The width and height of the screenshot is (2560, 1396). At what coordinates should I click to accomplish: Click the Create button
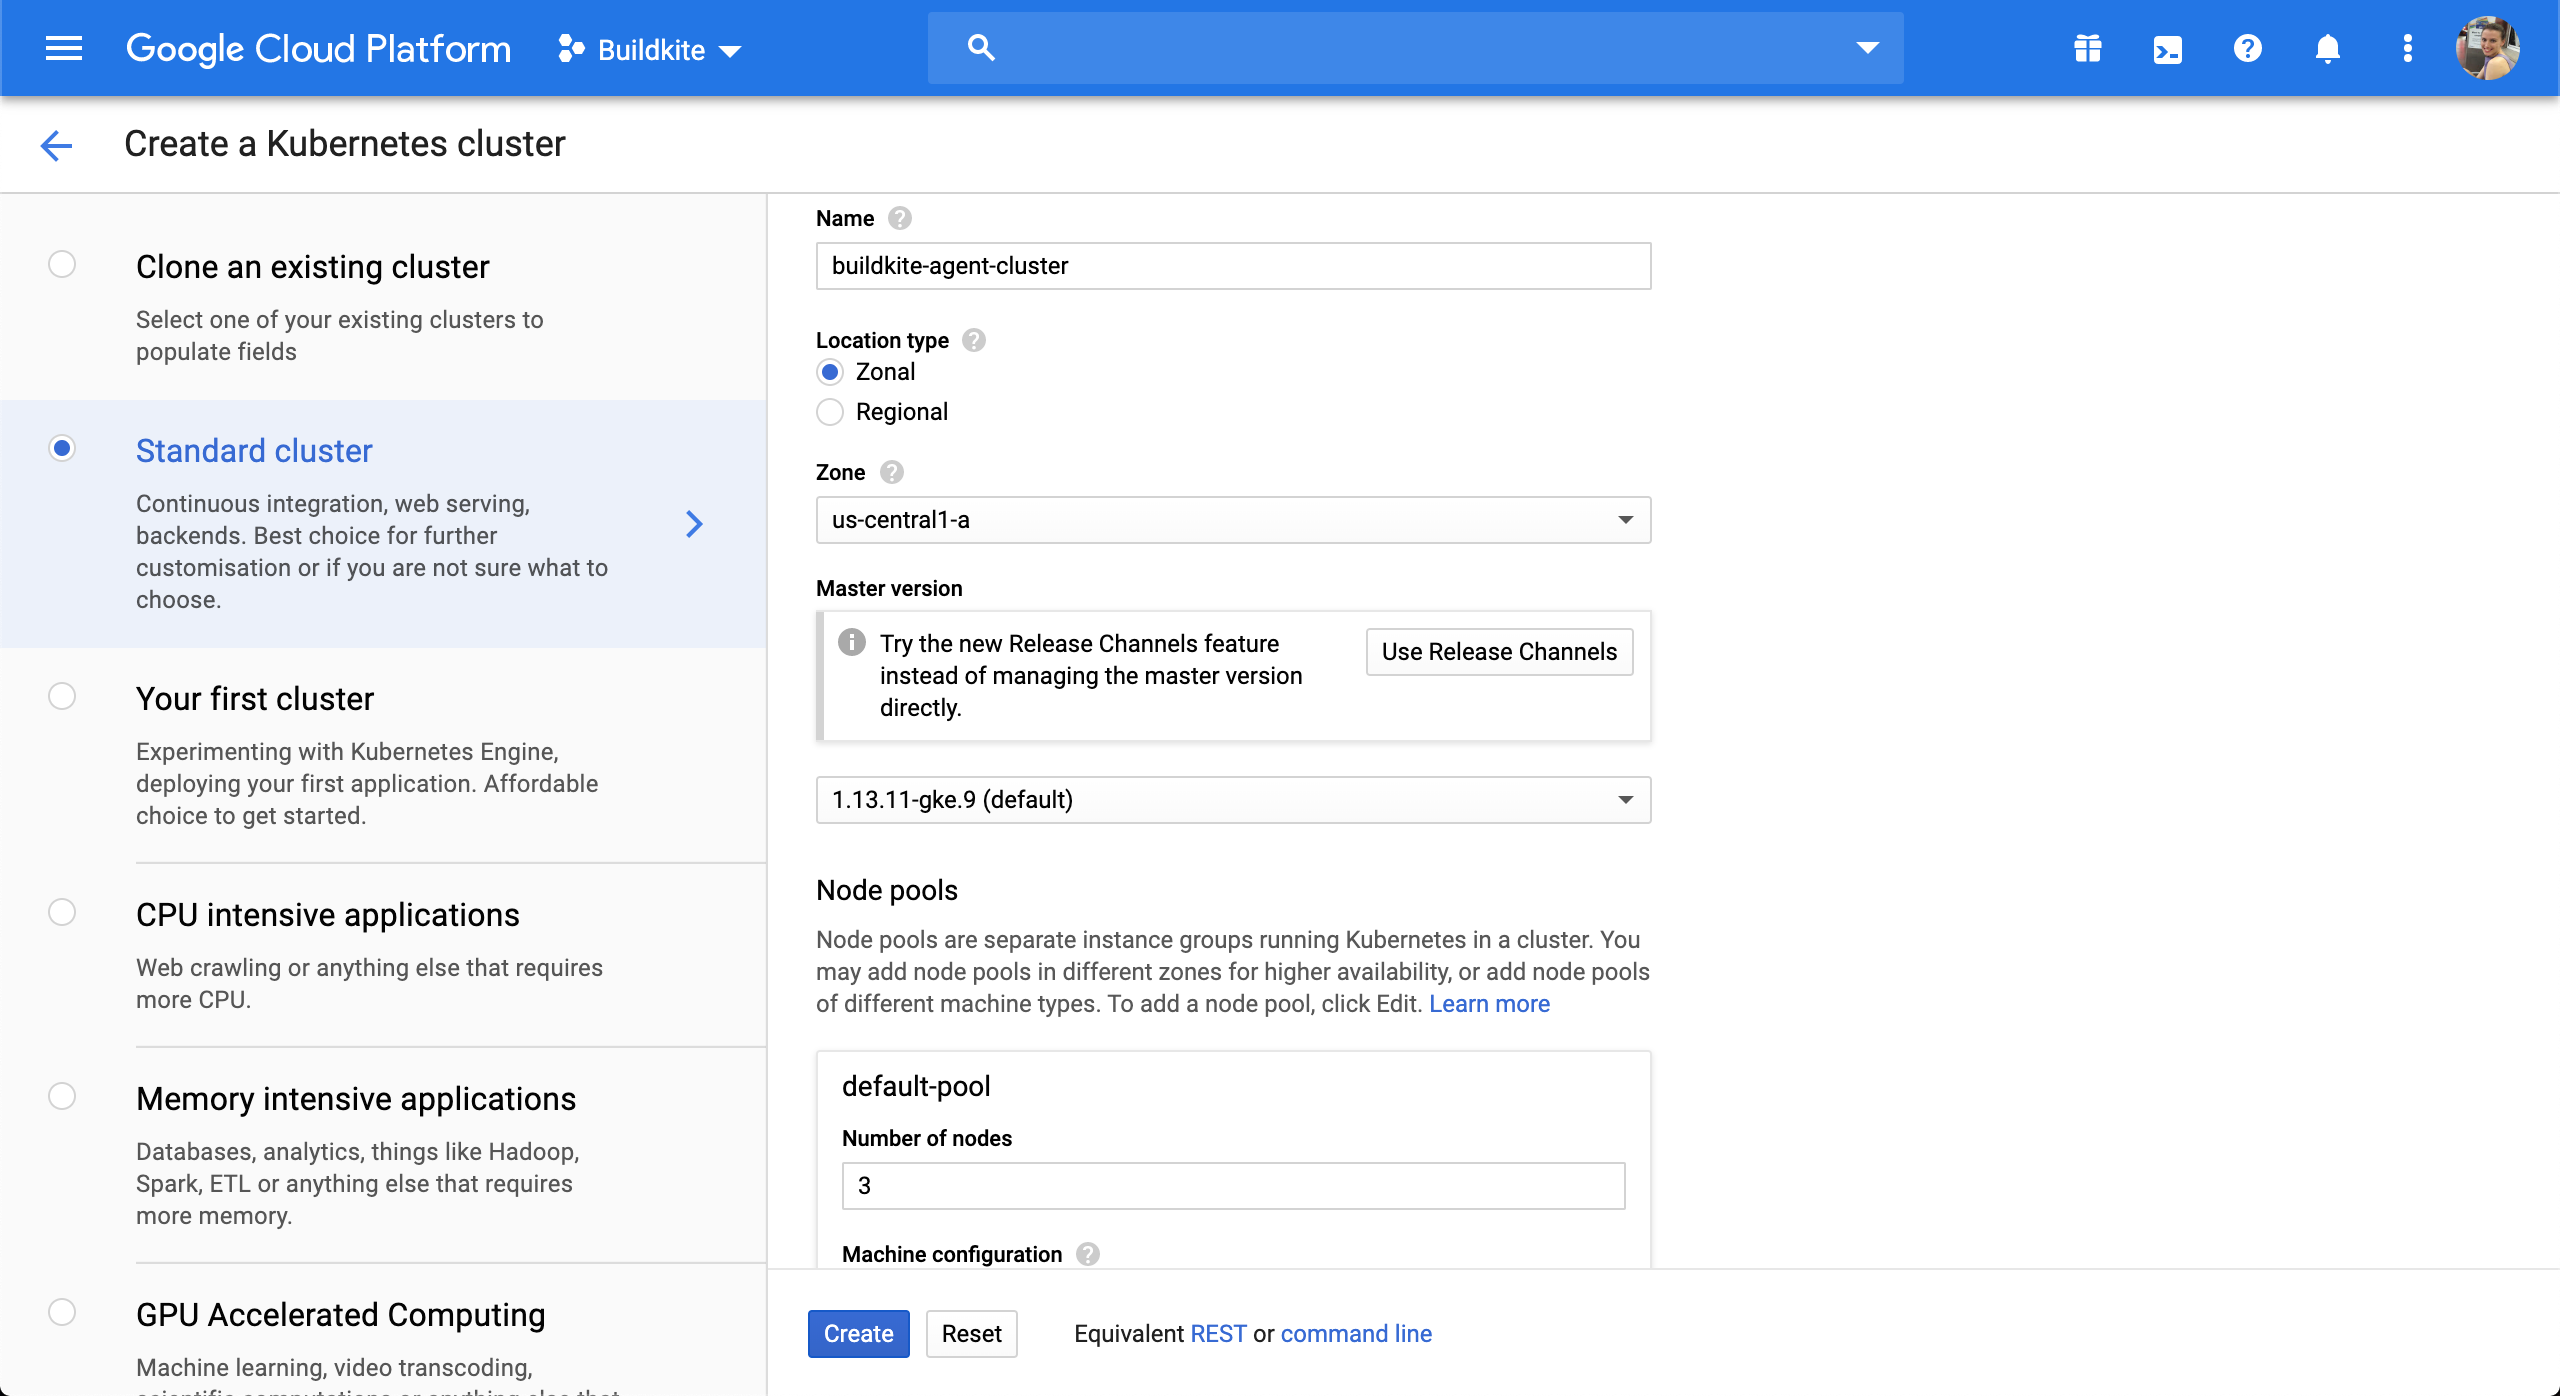858,1334
